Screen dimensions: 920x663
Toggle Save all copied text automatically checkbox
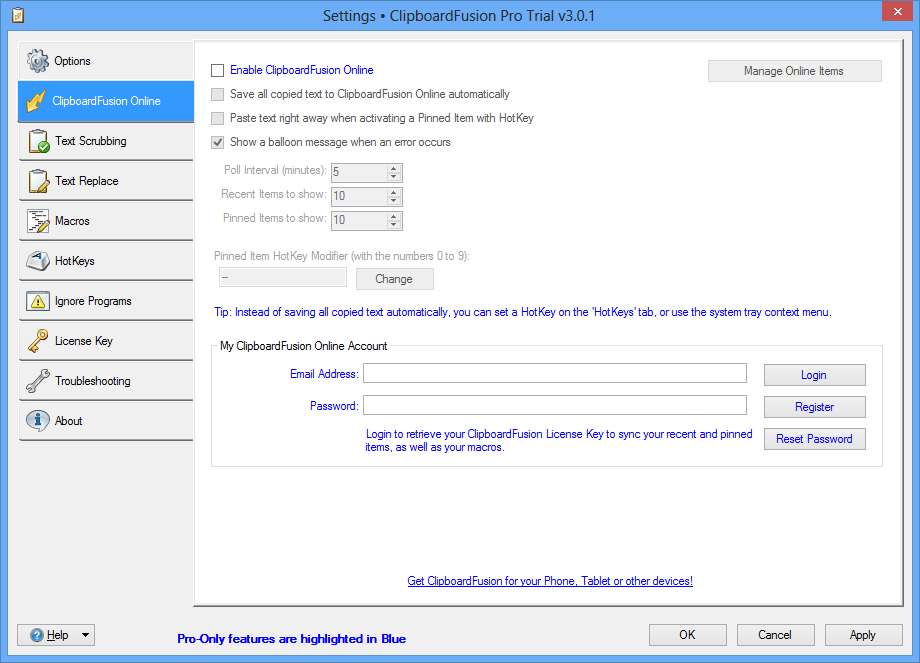tap(218, 94)
